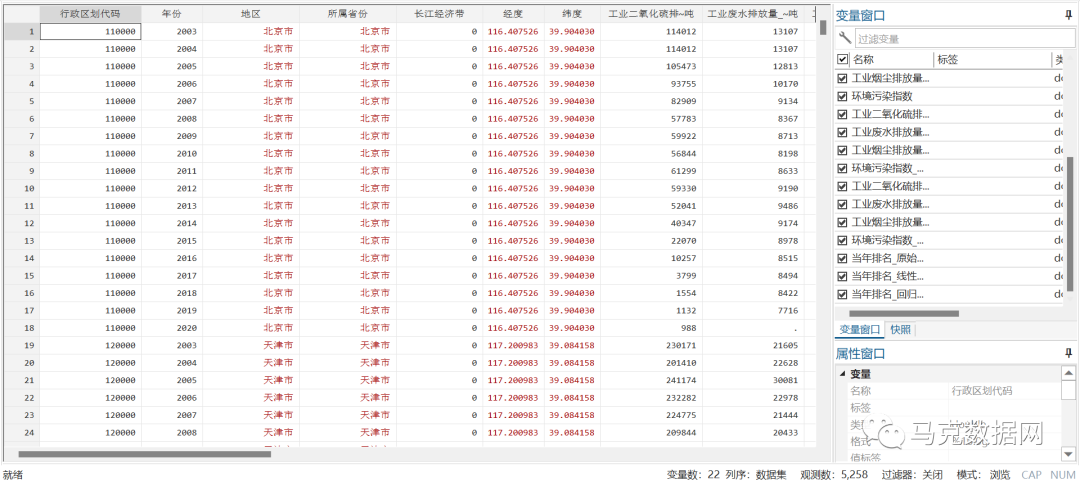
Task: Click the 观测数: 5,258 status entry
Action: (x=833, y=474)
